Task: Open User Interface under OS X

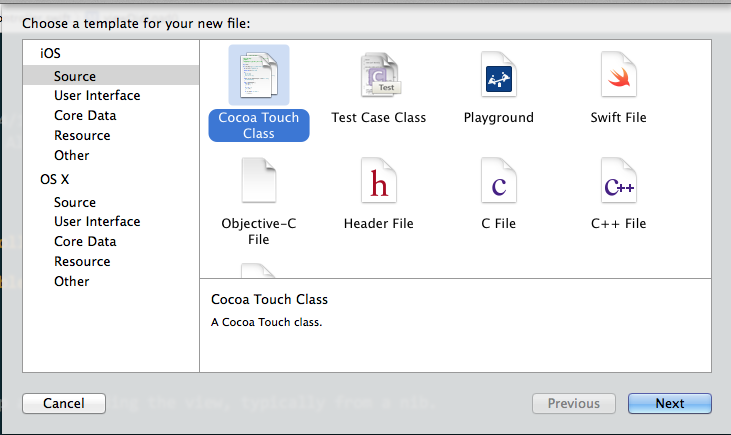Action: pos(97,222)
